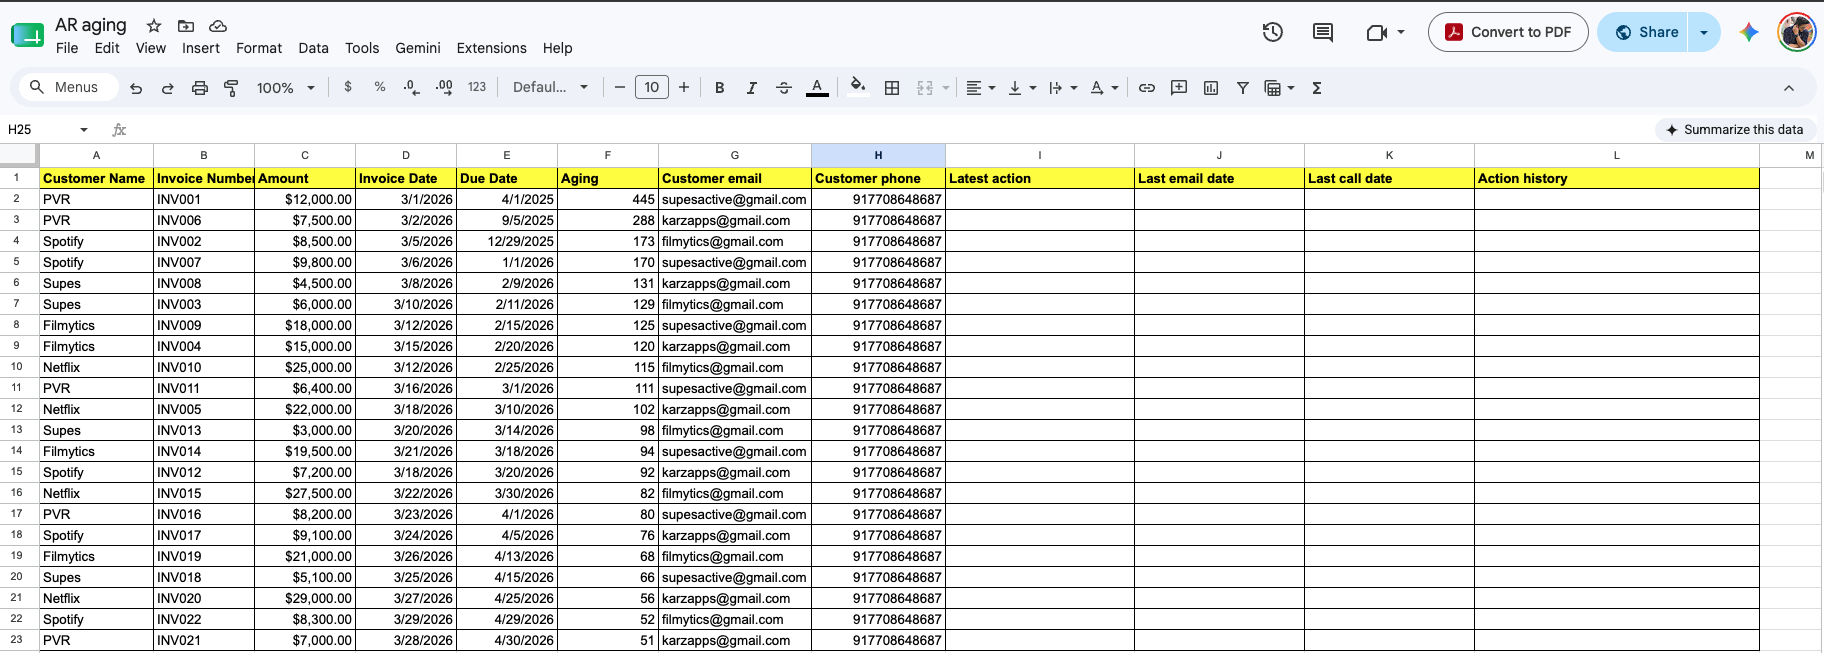This screenshot has width=1824, height=653.
Task: Open merge cells options arrow
Action: (945, 88)
